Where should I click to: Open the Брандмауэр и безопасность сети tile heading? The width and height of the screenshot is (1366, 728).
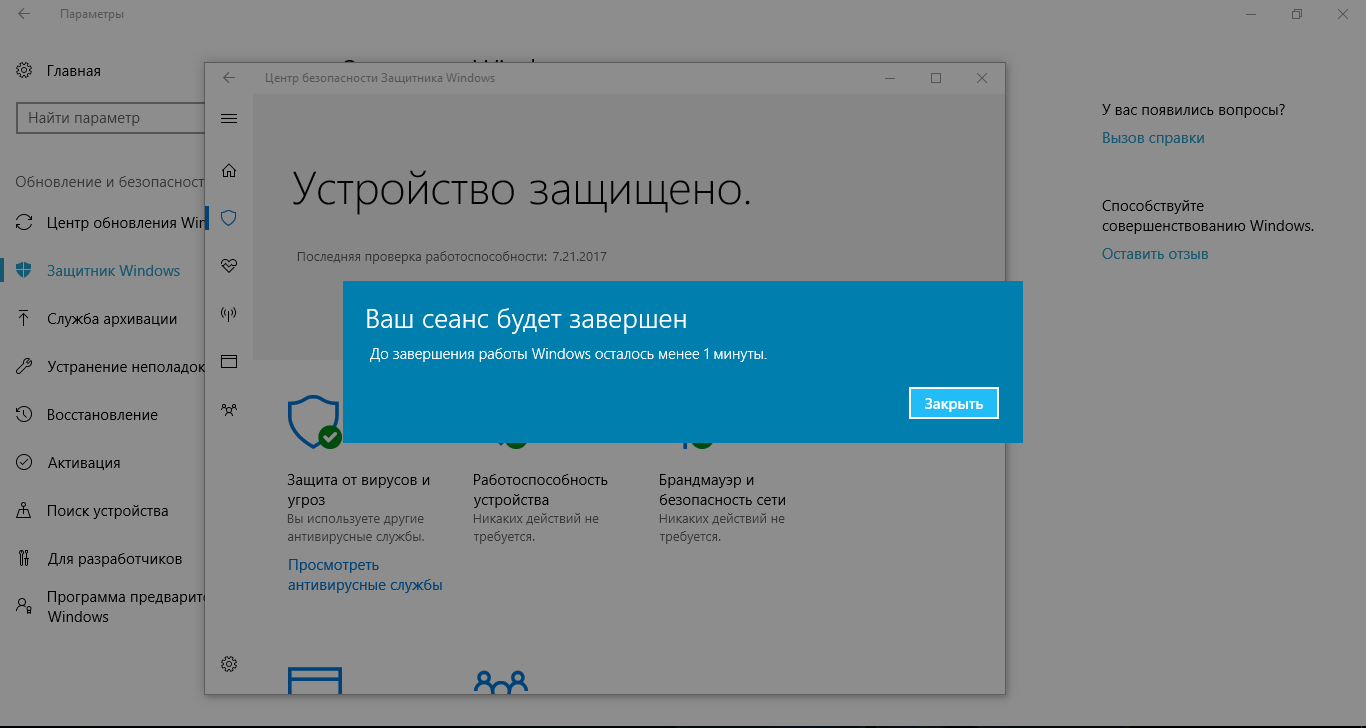(x=722, y=490)
